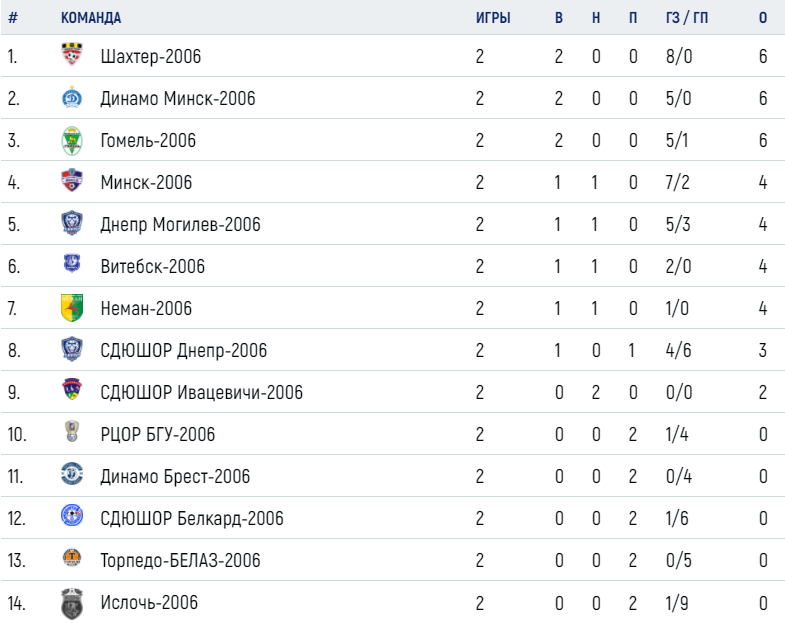Click the Минск-2006 team emblem
Screen dimensions: 785x623
click(72, 180)
